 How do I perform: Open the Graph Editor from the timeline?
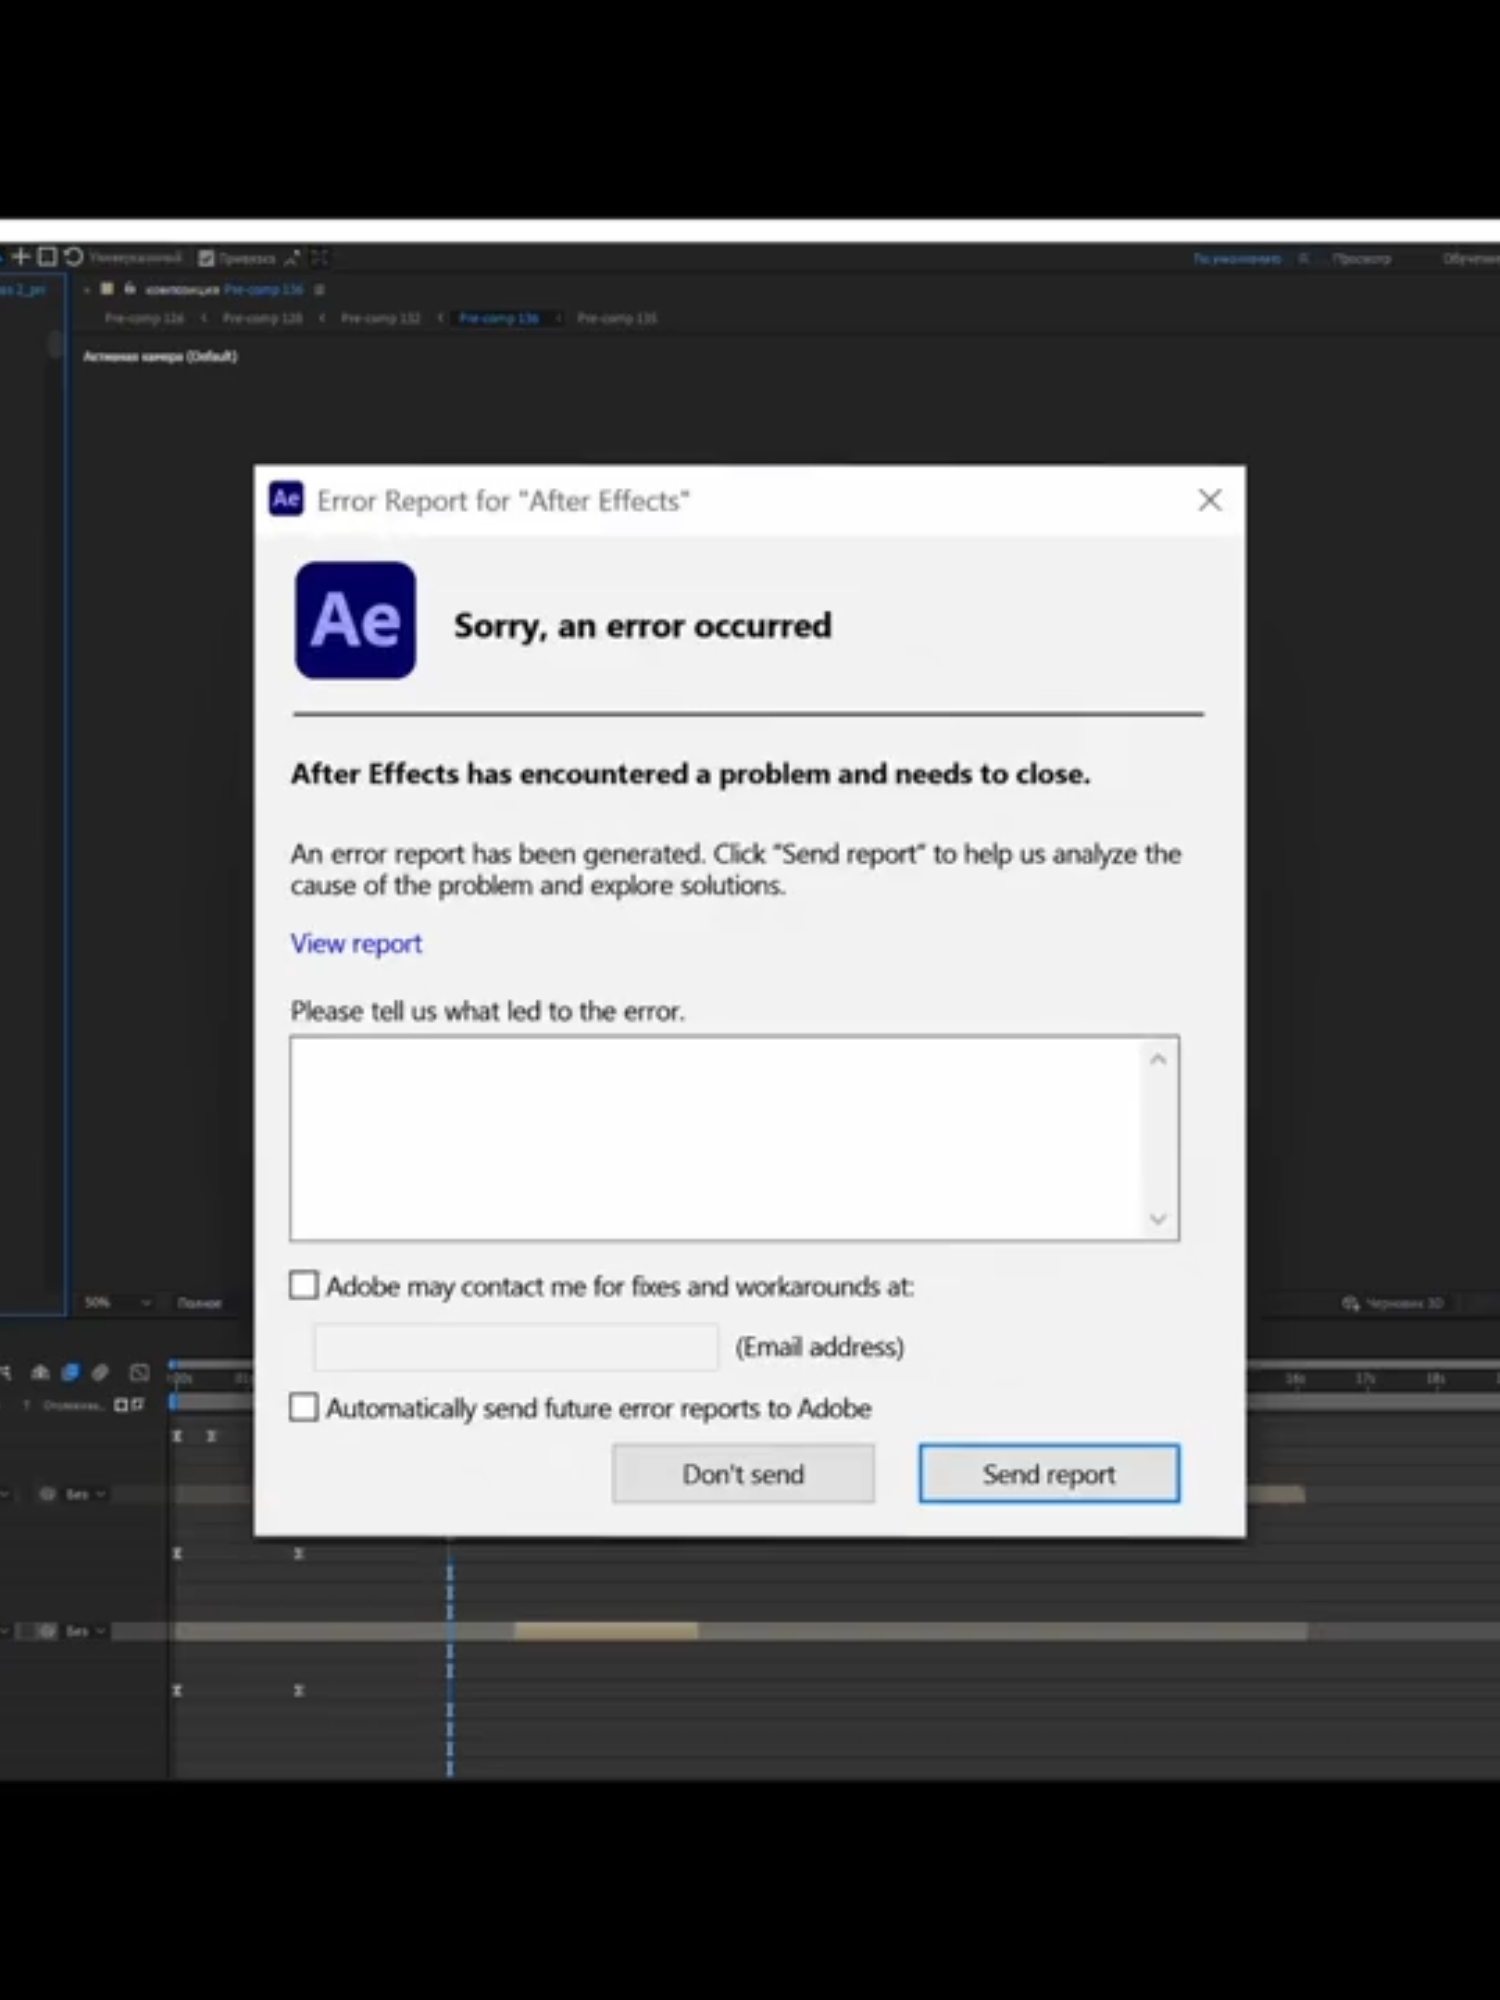pyautogui.click(x=139, y=1373)
